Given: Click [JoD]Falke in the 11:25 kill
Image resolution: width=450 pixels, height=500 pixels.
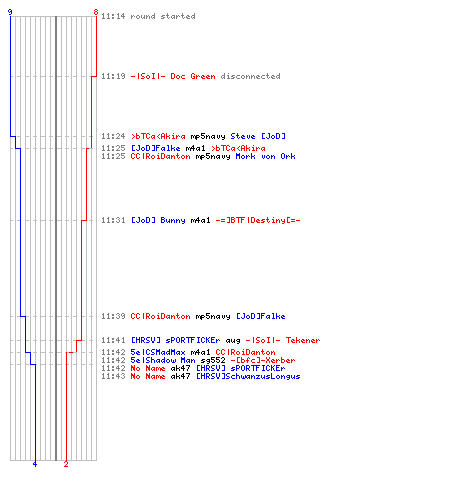Looking at the screenshot, I should pyautogui.click(x=156, y=148).
